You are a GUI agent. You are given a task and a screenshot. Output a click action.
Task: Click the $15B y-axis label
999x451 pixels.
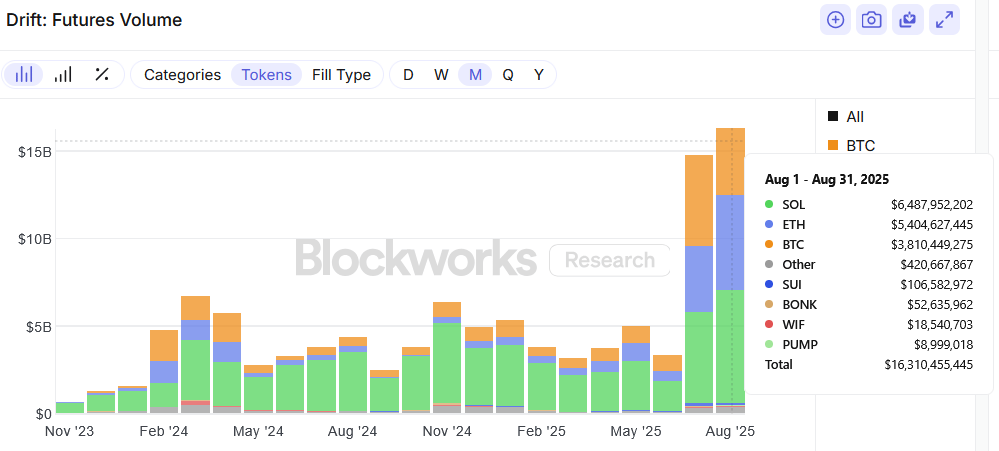coord(34,152)
